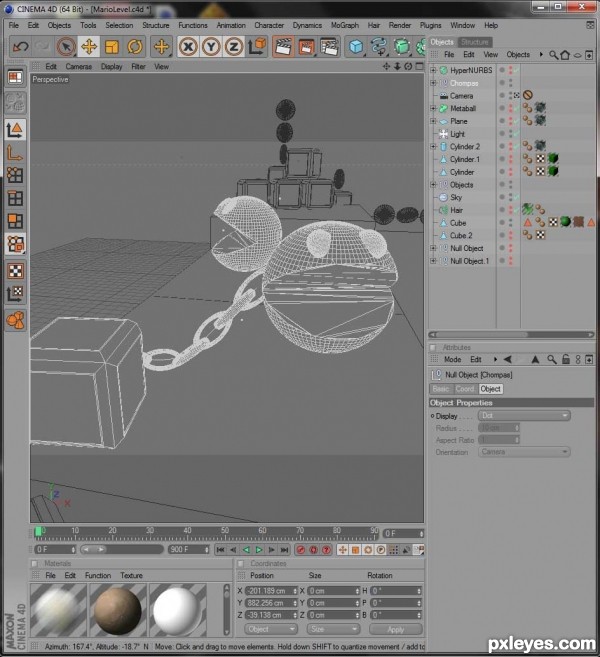Click the Position X input field
The height and width of the screenshot is (657, 600).
coord(271,591)
